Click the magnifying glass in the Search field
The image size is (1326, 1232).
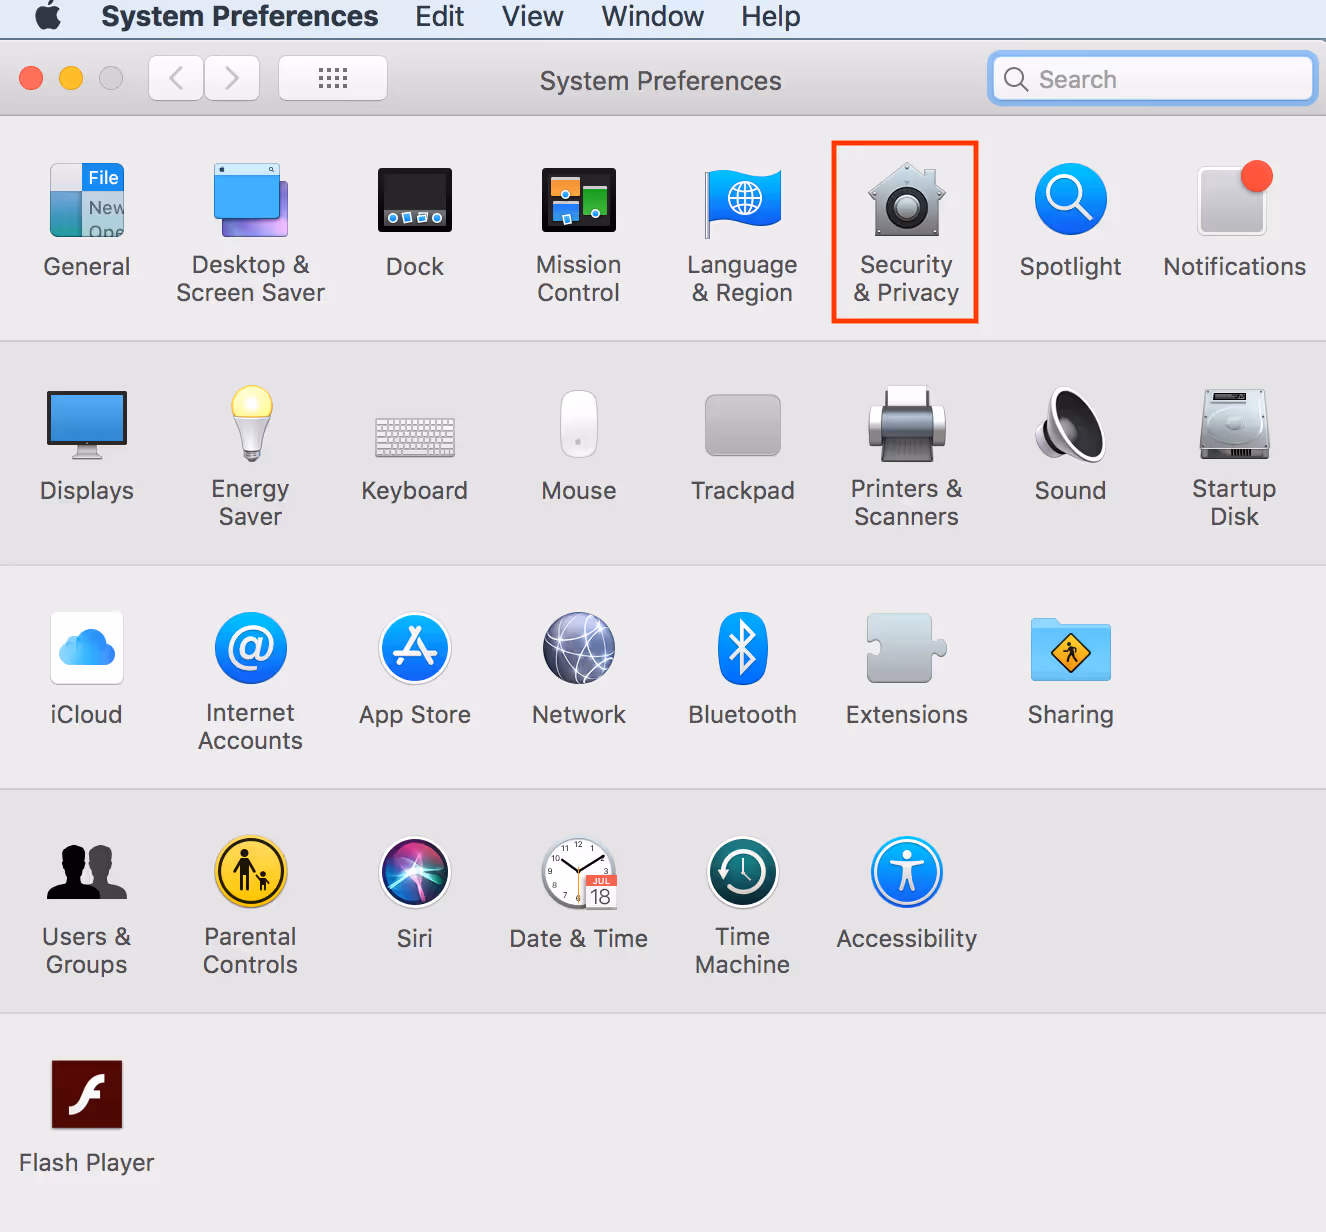click(1016, 79)
